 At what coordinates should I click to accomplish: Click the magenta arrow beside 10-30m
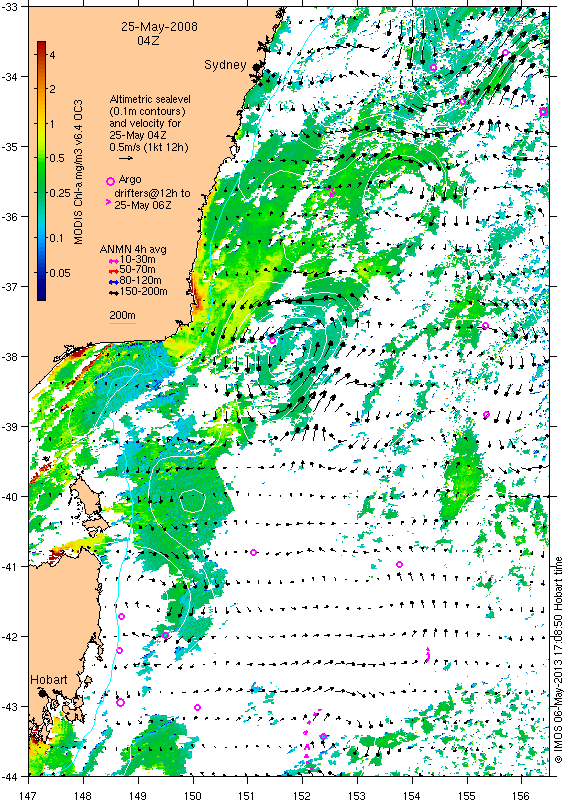coord(113,261)
